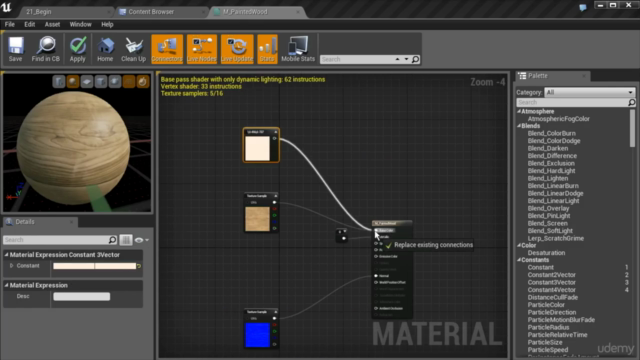Focus the Palette search field
Image resolution: width=640 pixels, height=360 pixels.
pos(572,102)
